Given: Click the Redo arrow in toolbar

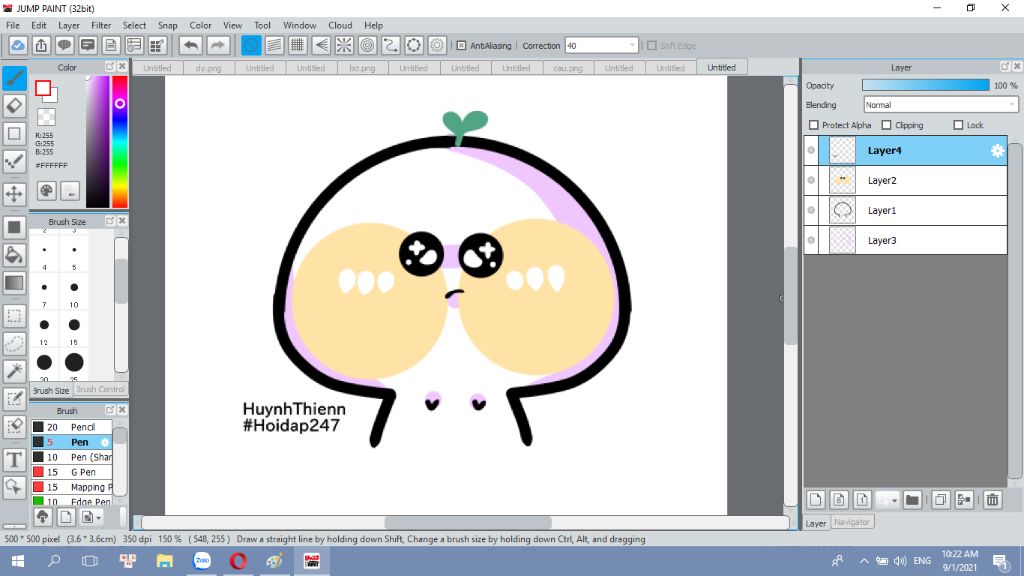Looking at the screenshot, I should tap(217, 45).
